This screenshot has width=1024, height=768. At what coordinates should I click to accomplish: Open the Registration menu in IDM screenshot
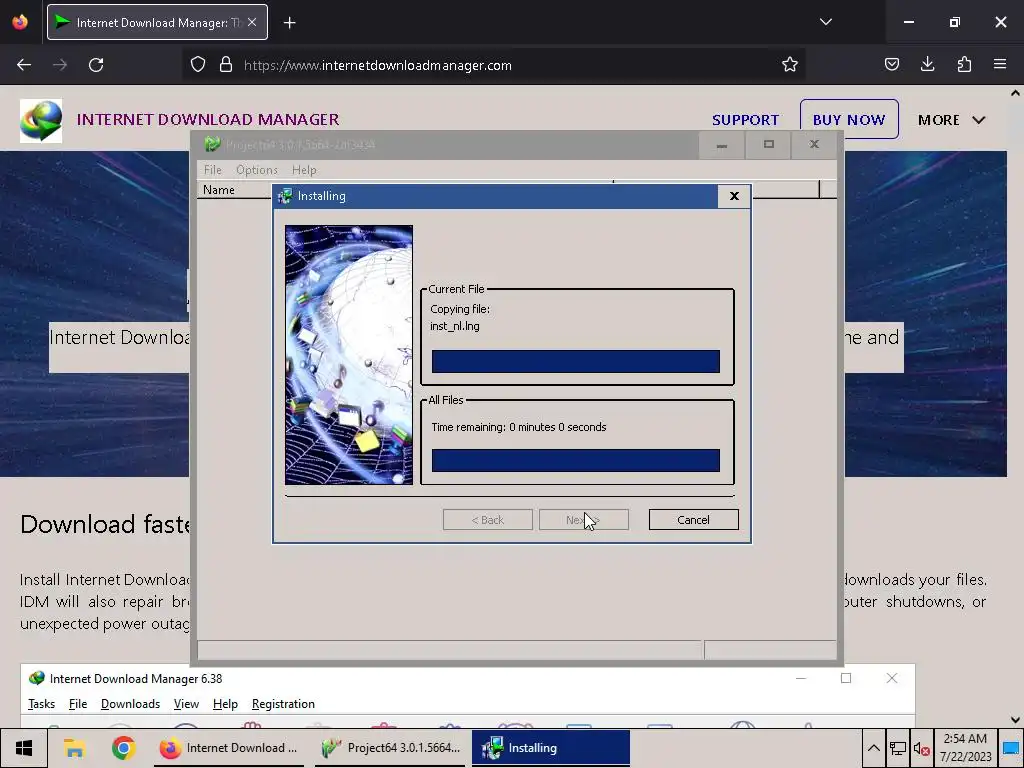click(283, 704)
